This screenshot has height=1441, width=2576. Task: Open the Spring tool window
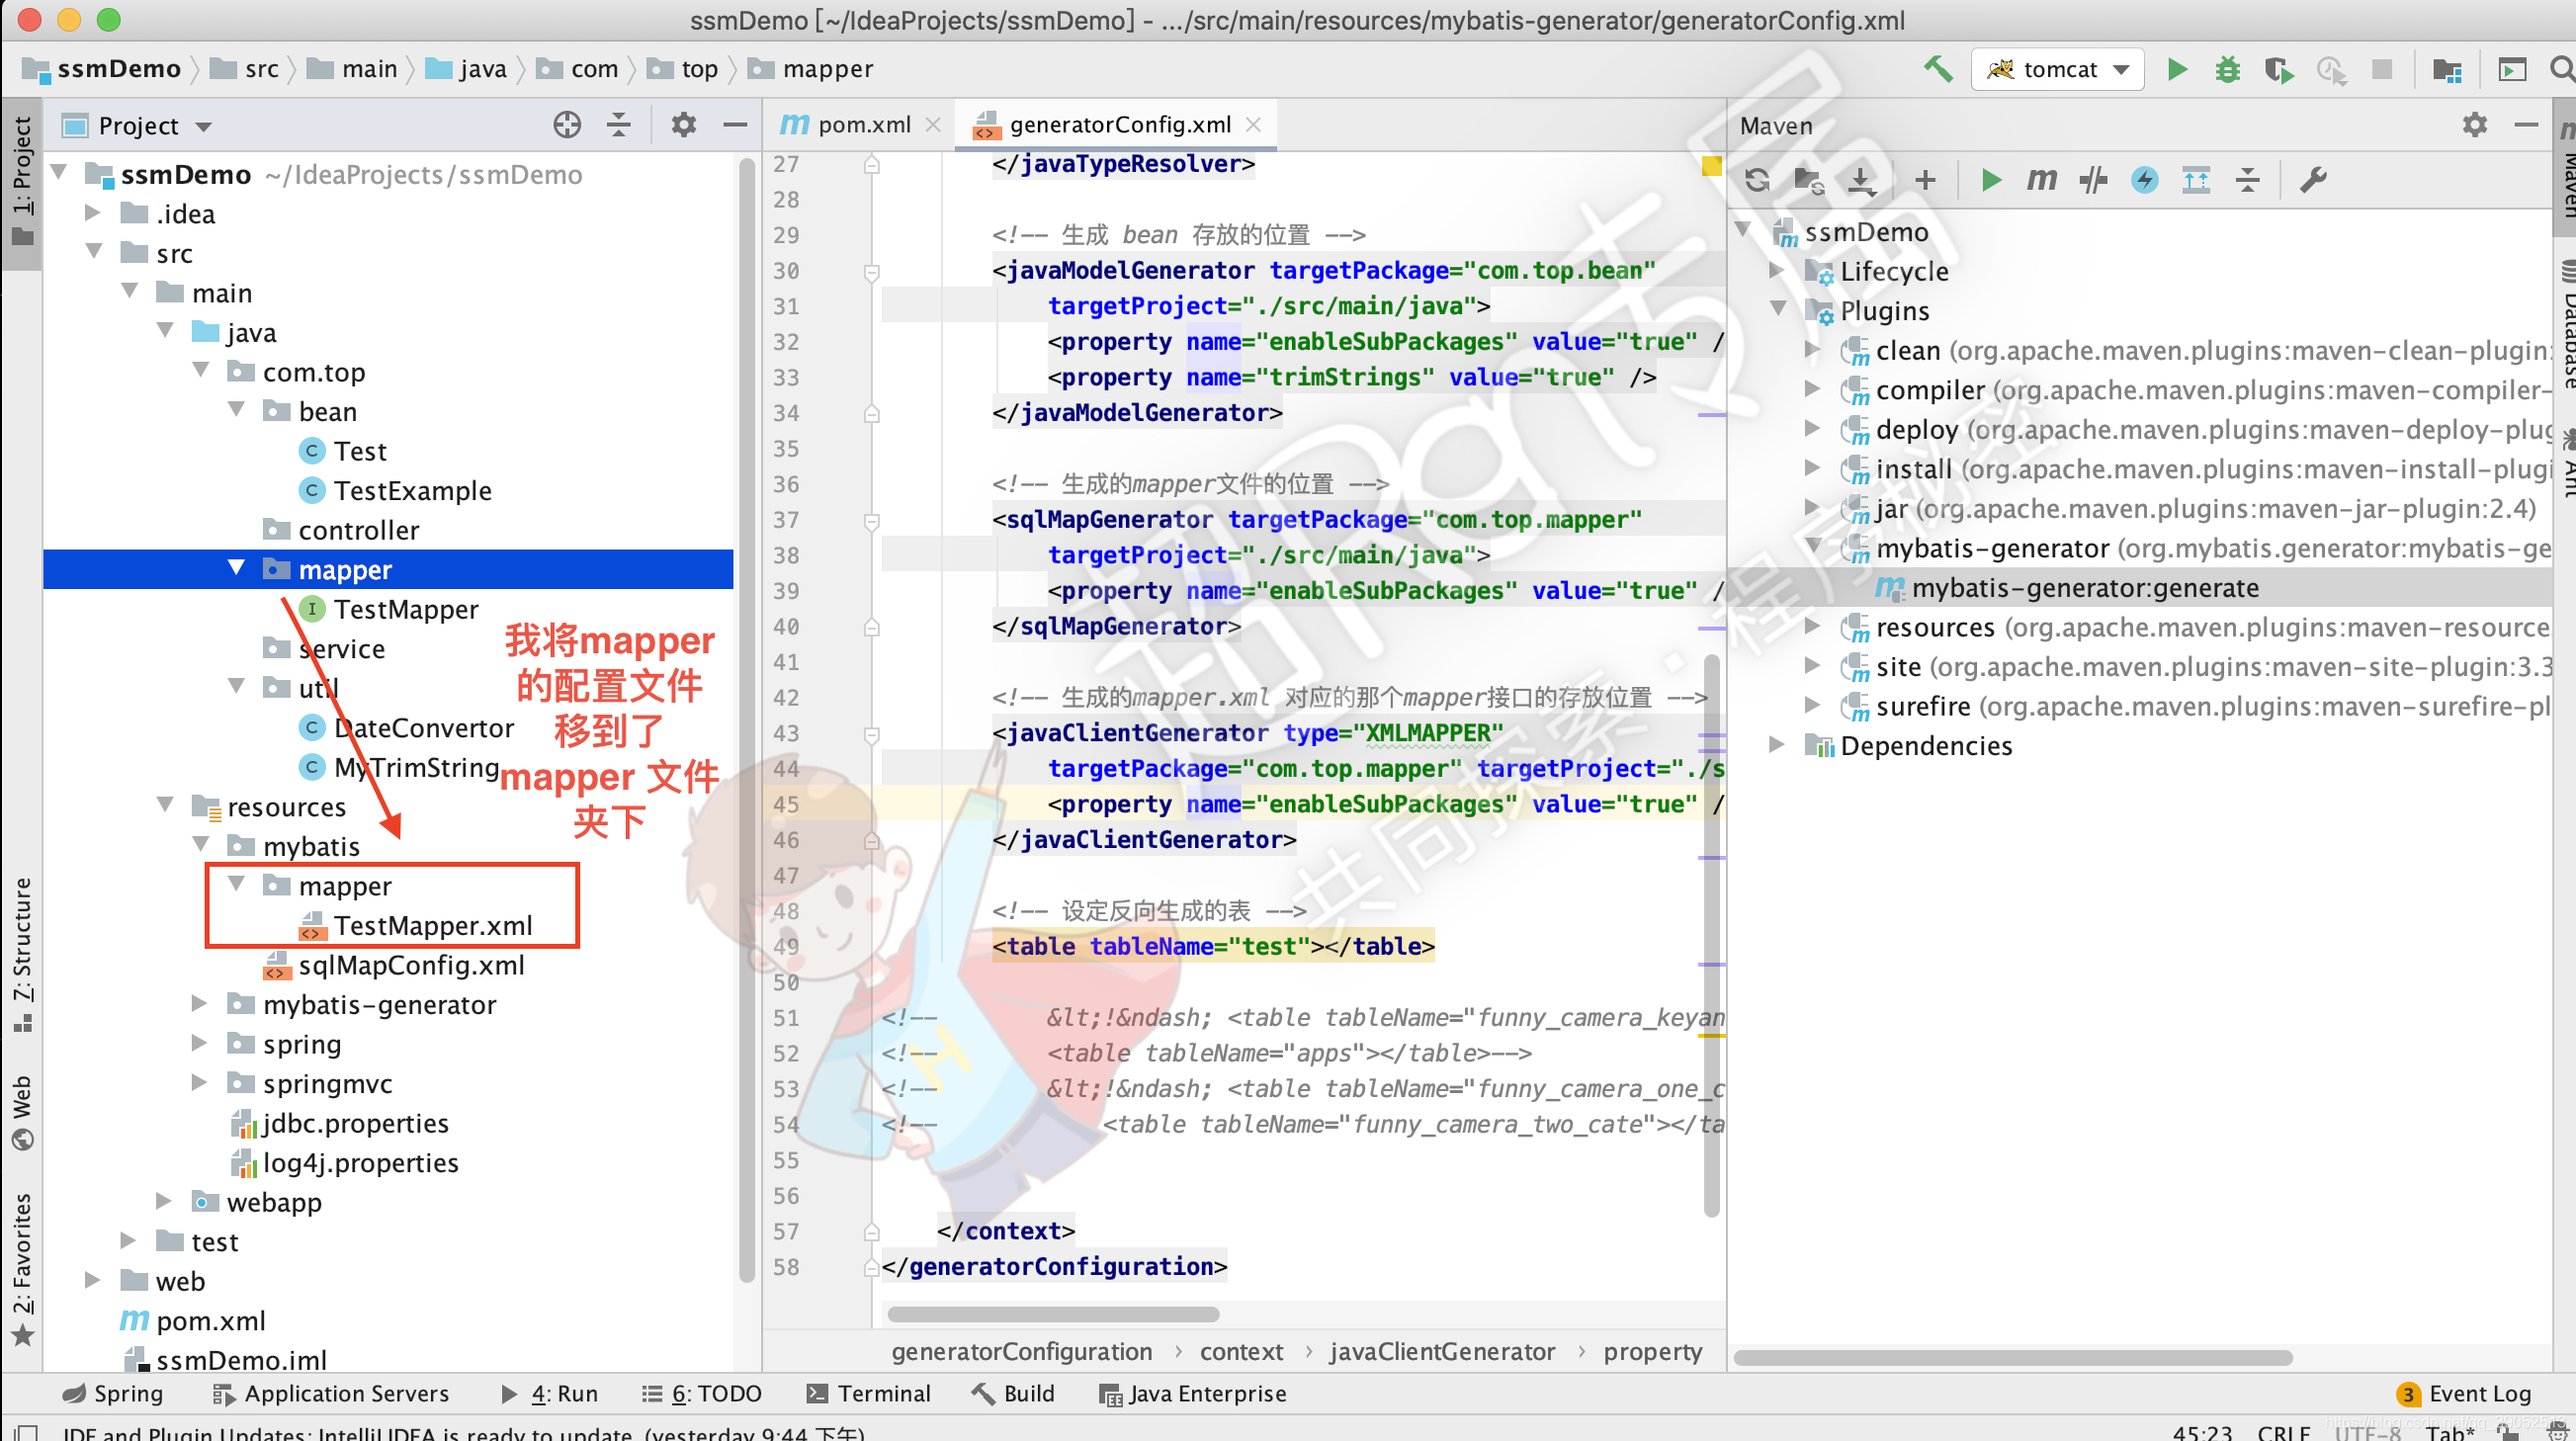112,1393
